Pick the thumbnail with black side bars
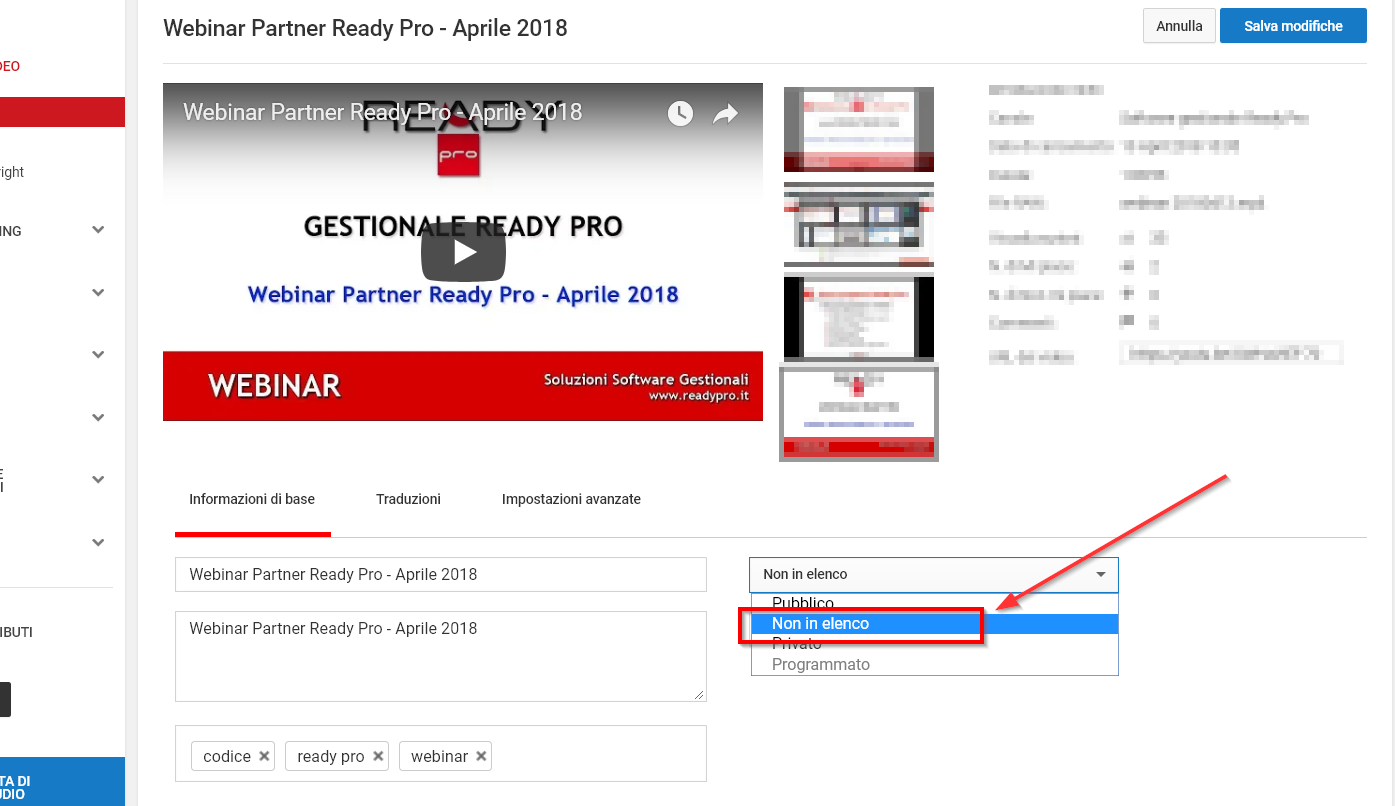The width and height of the screenshot is (1395, 806). coord(859,318)
